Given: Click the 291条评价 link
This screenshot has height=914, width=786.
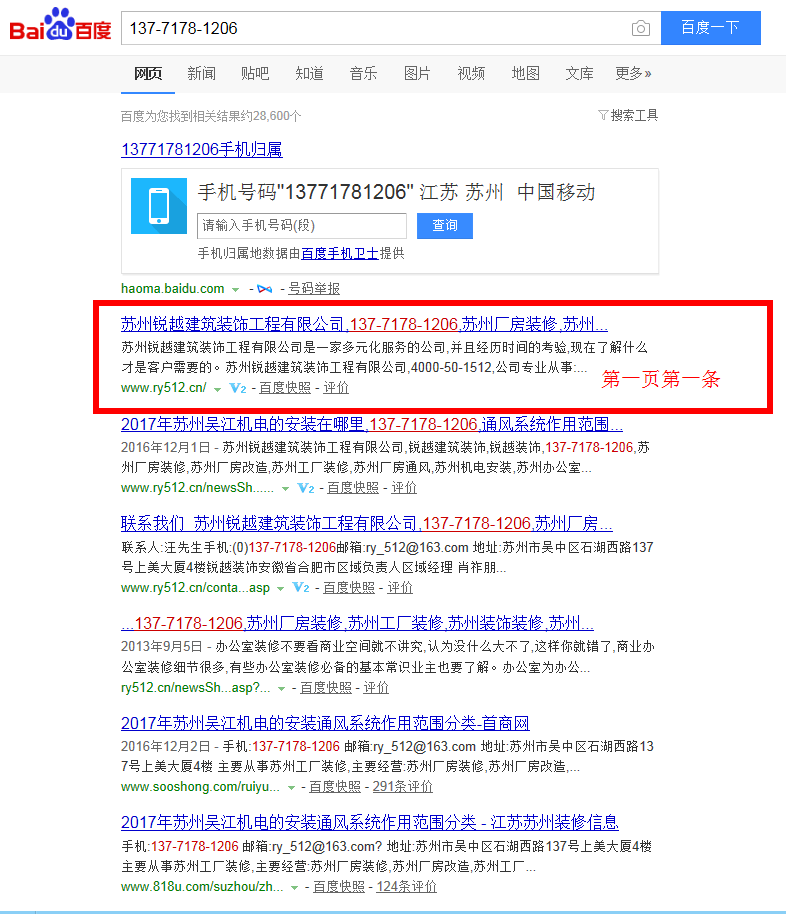Looking at the screenshot, I should 403,786.
